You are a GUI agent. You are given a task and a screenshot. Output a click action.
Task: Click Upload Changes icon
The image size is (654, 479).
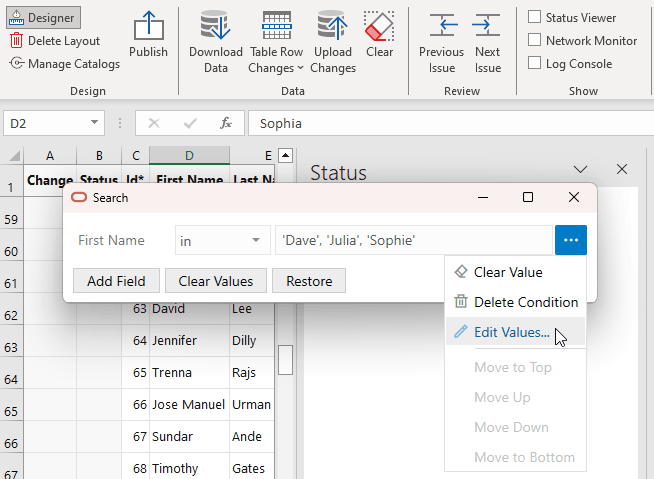tap(333, 26)
